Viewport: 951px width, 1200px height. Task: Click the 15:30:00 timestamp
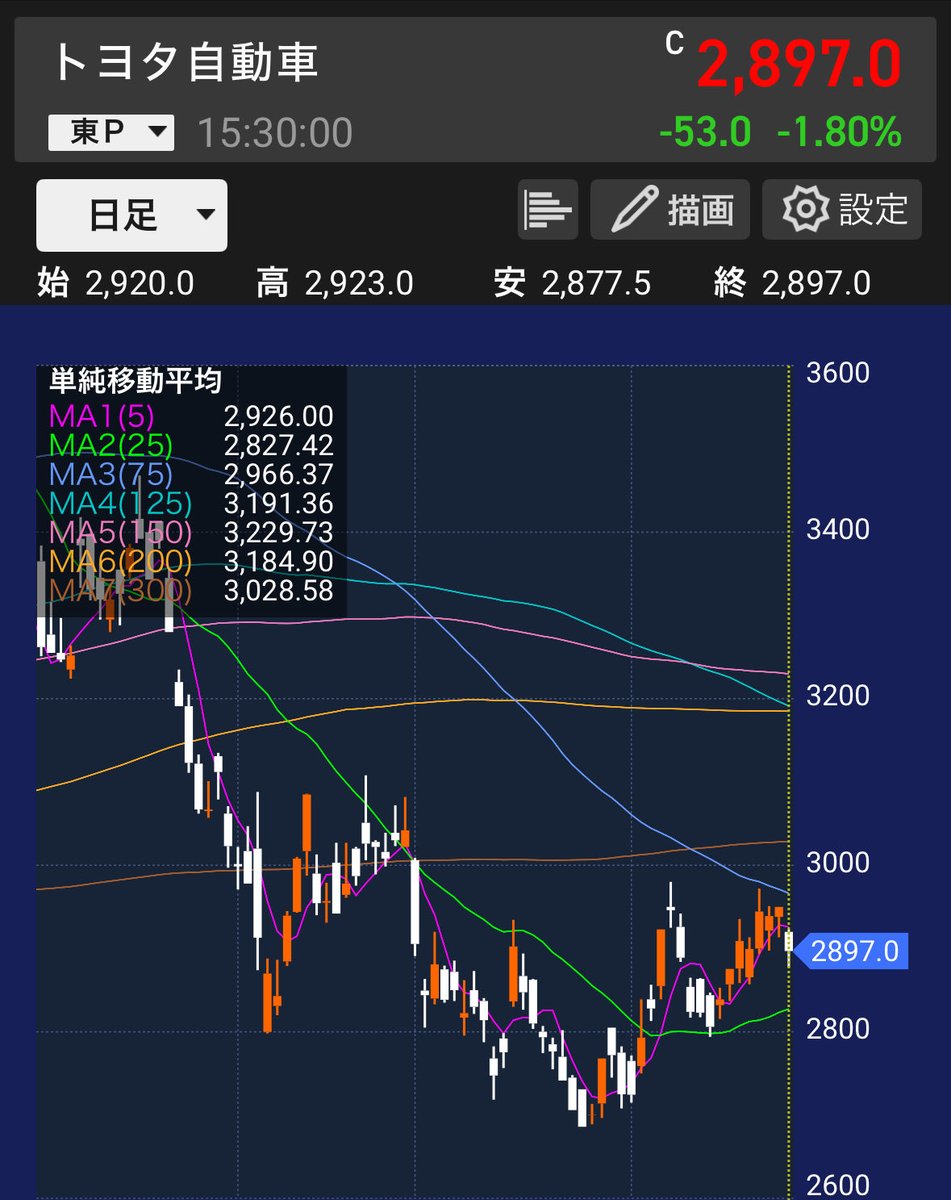point(275,133)
